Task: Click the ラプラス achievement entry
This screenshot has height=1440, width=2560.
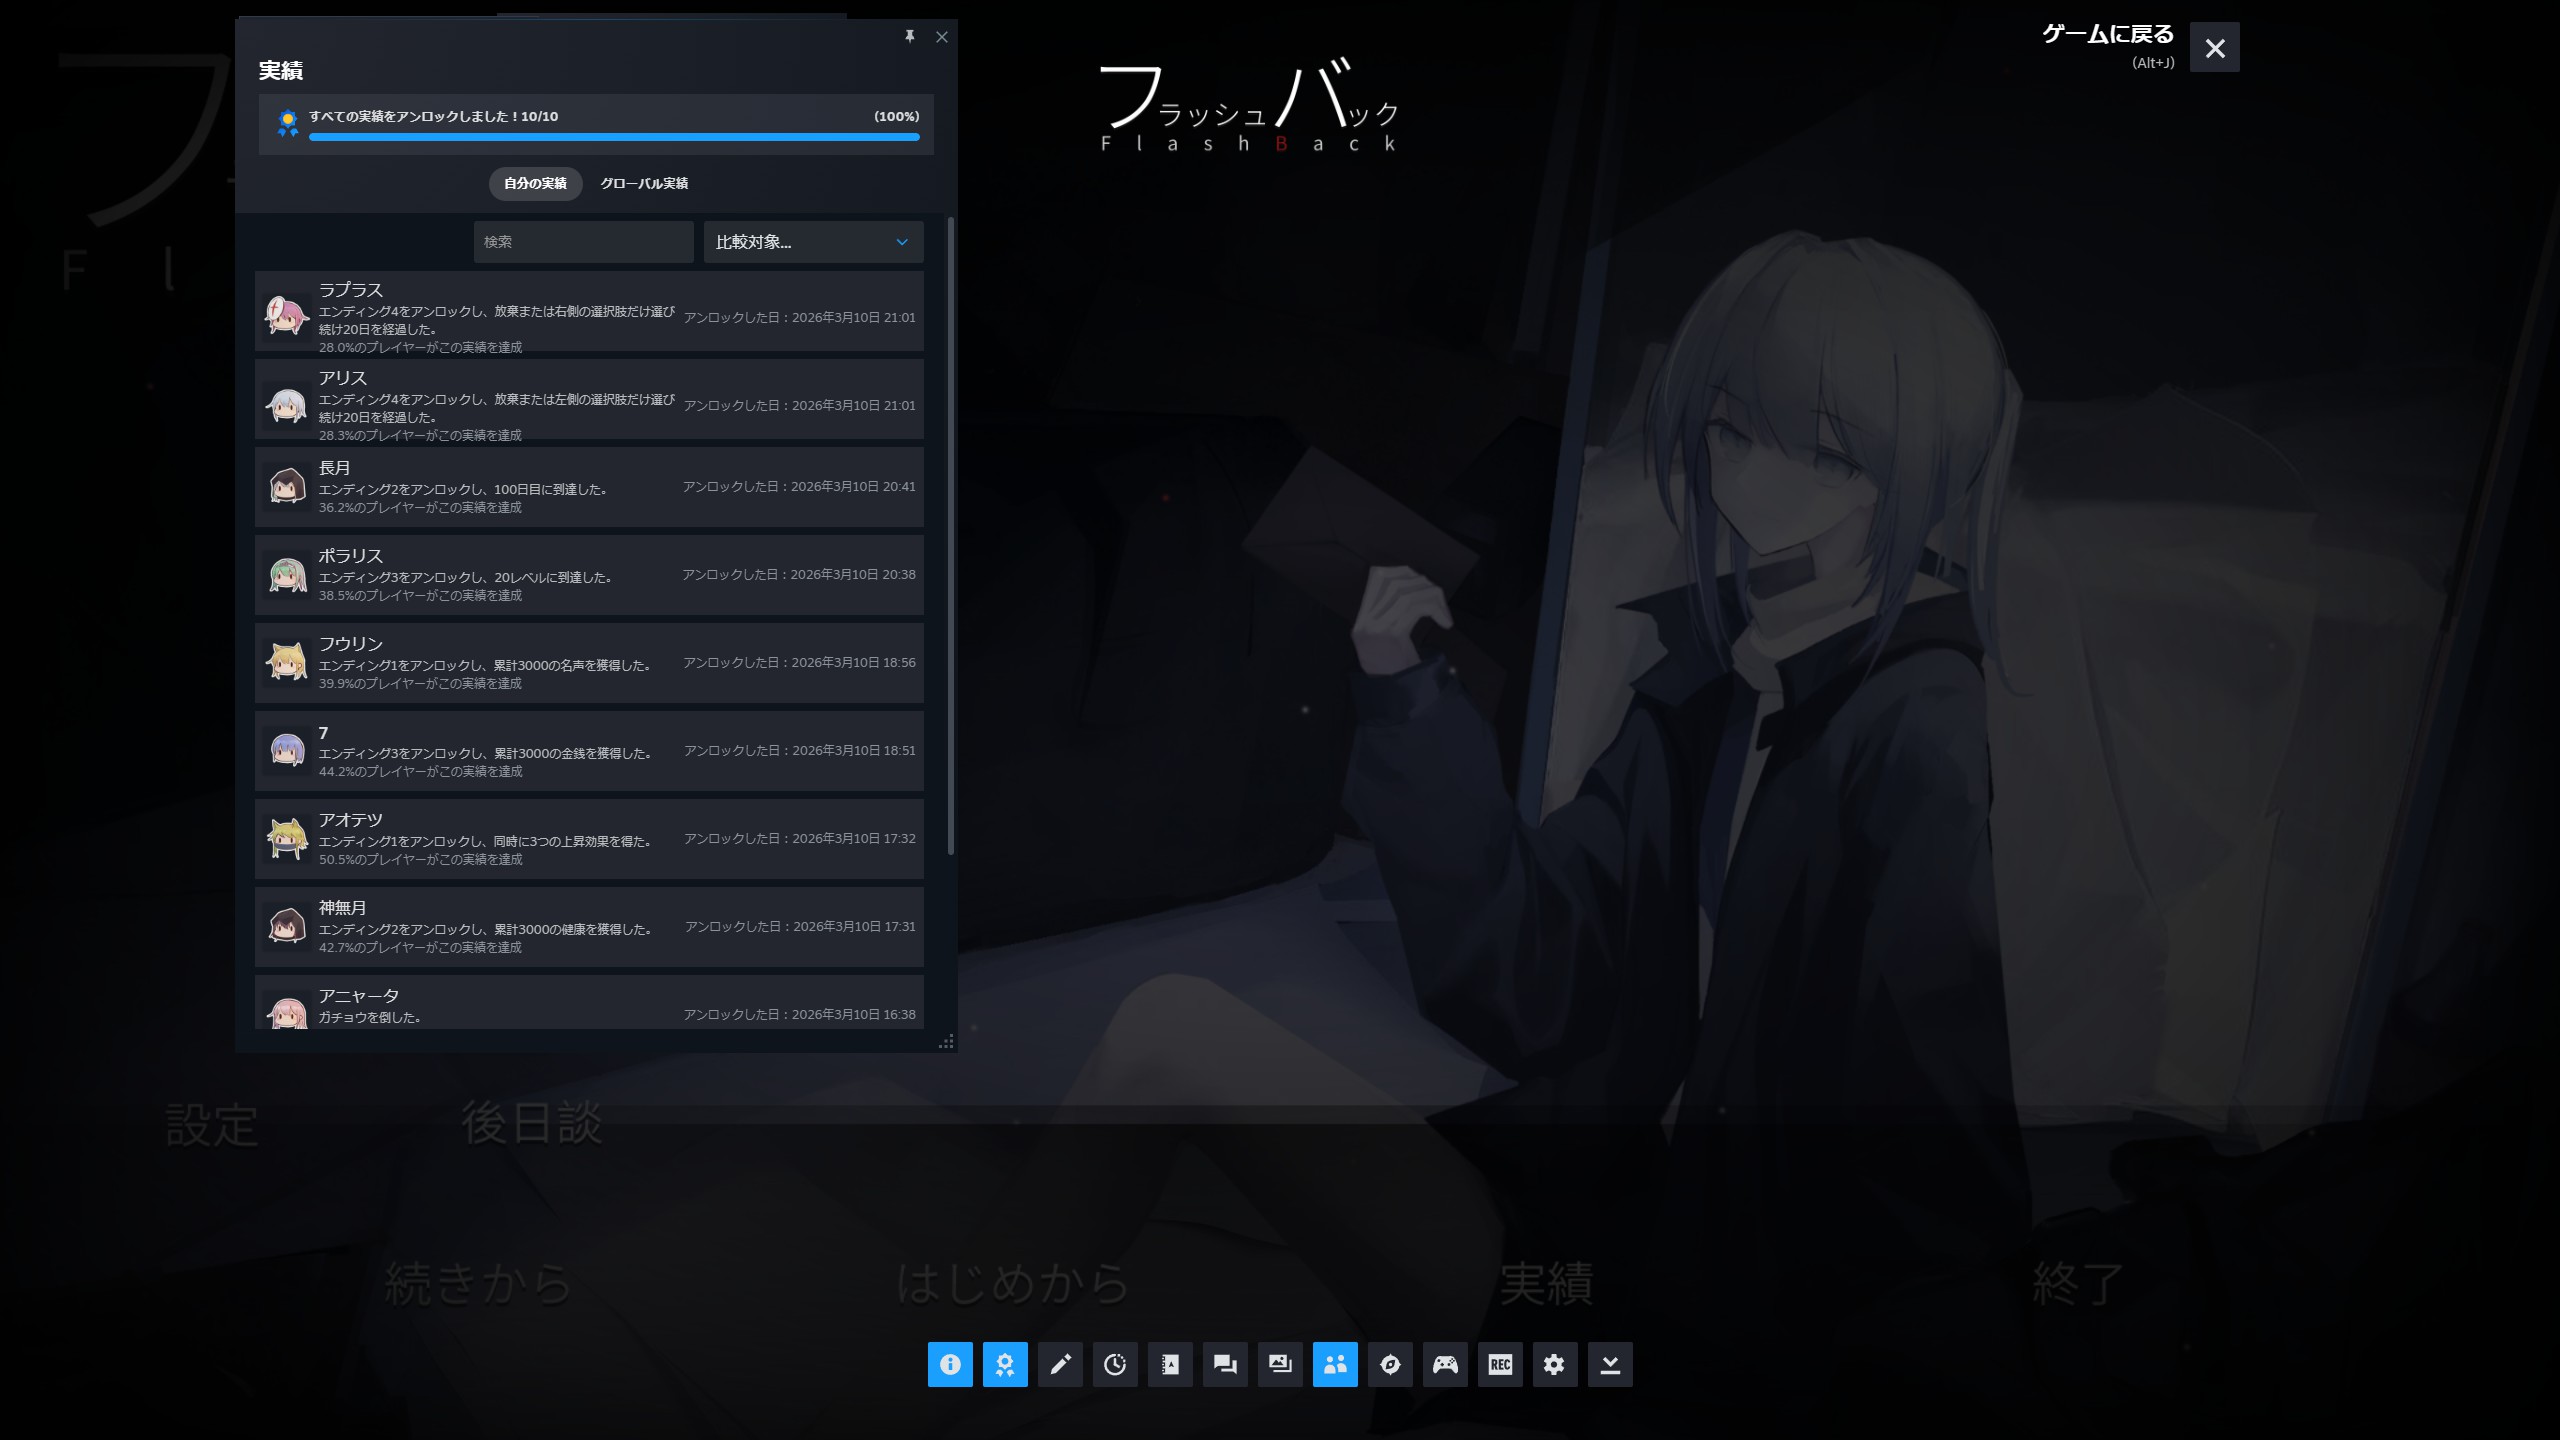Action: (x=588, y=311)
